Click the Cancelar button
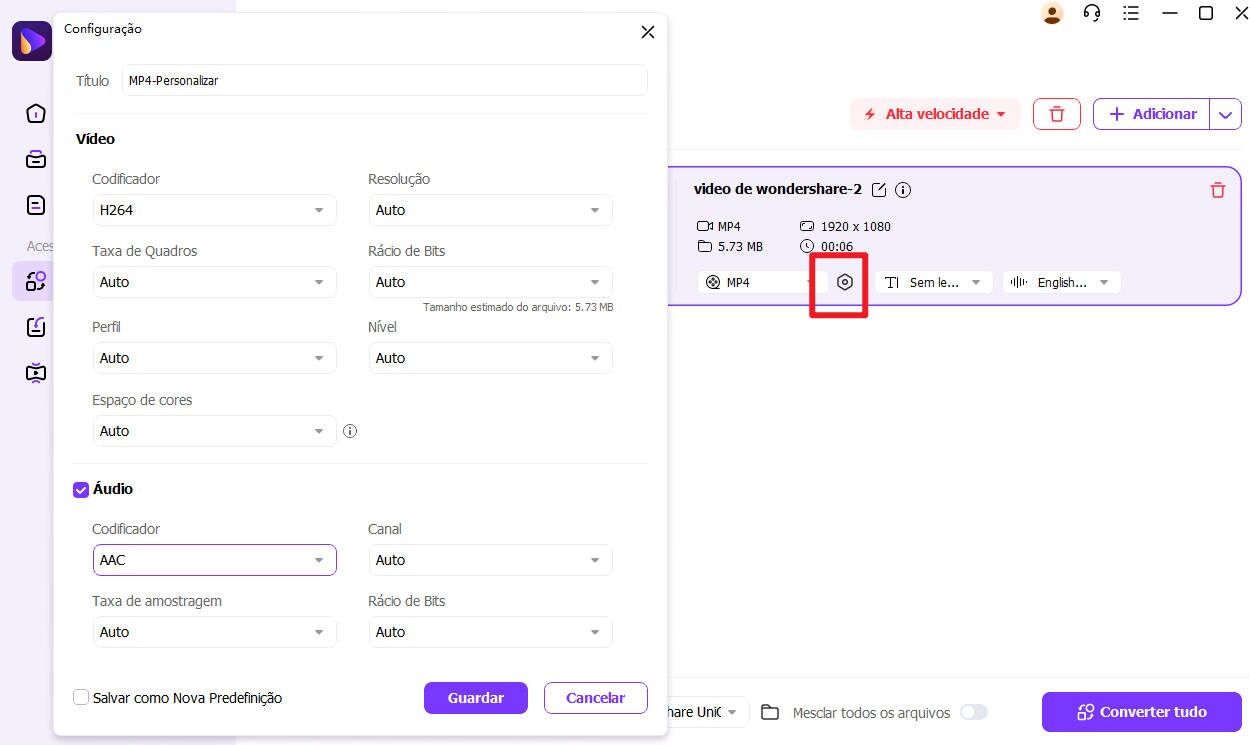This screenshot has width=1250, height=745. click(x=596, y=698)
